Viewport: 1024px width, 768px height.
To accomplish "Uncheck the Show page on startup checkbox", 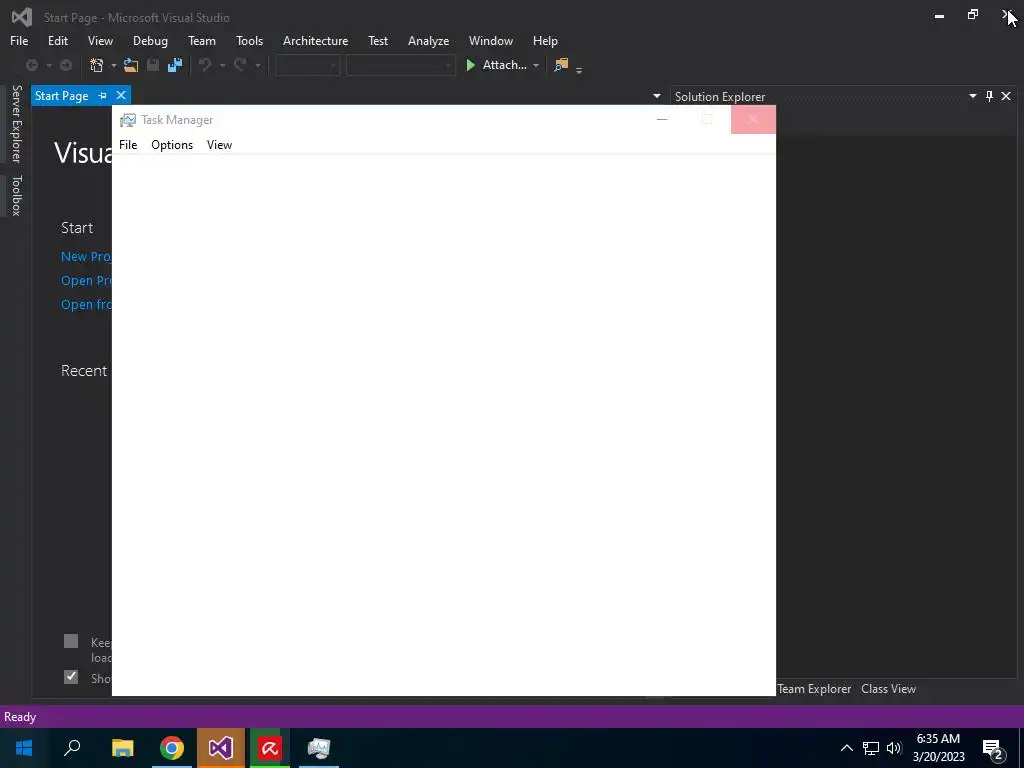I will [71, 677].
